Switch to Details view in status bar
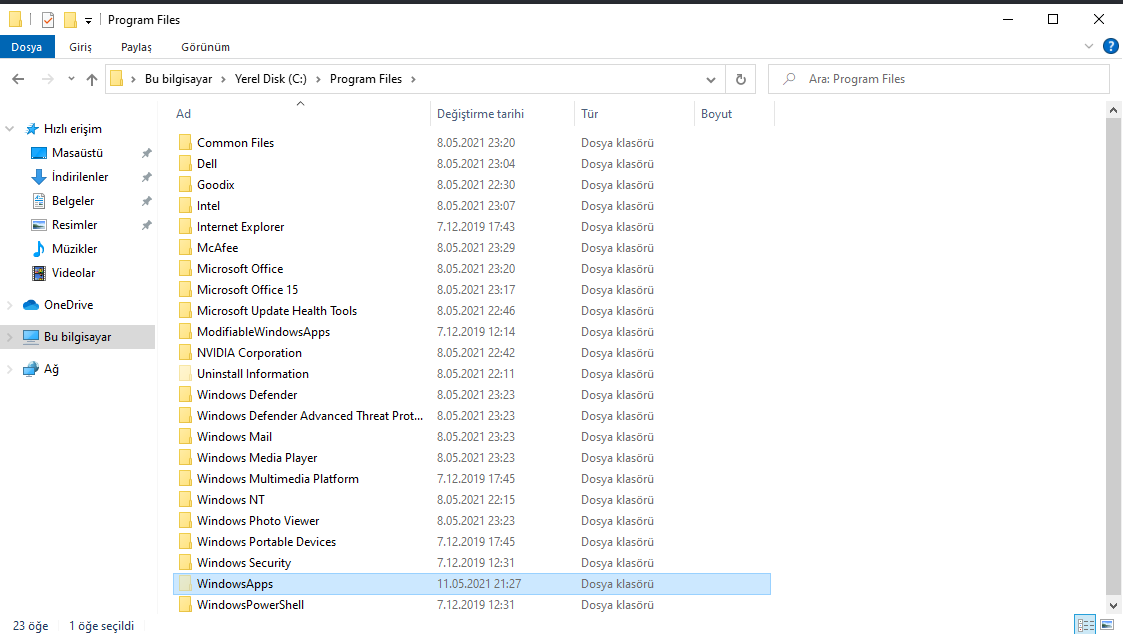The width and height of the screenshot is (1123, 634). [1086, 625]
